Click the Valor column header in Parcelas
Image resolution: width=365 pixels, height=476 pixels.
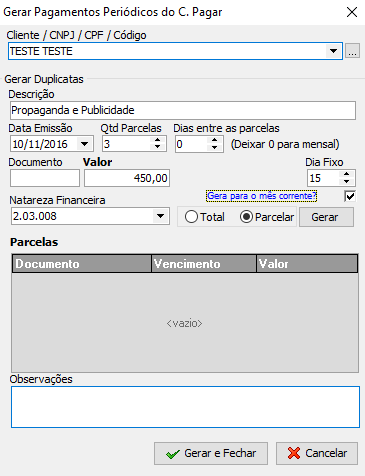[307, 264]
